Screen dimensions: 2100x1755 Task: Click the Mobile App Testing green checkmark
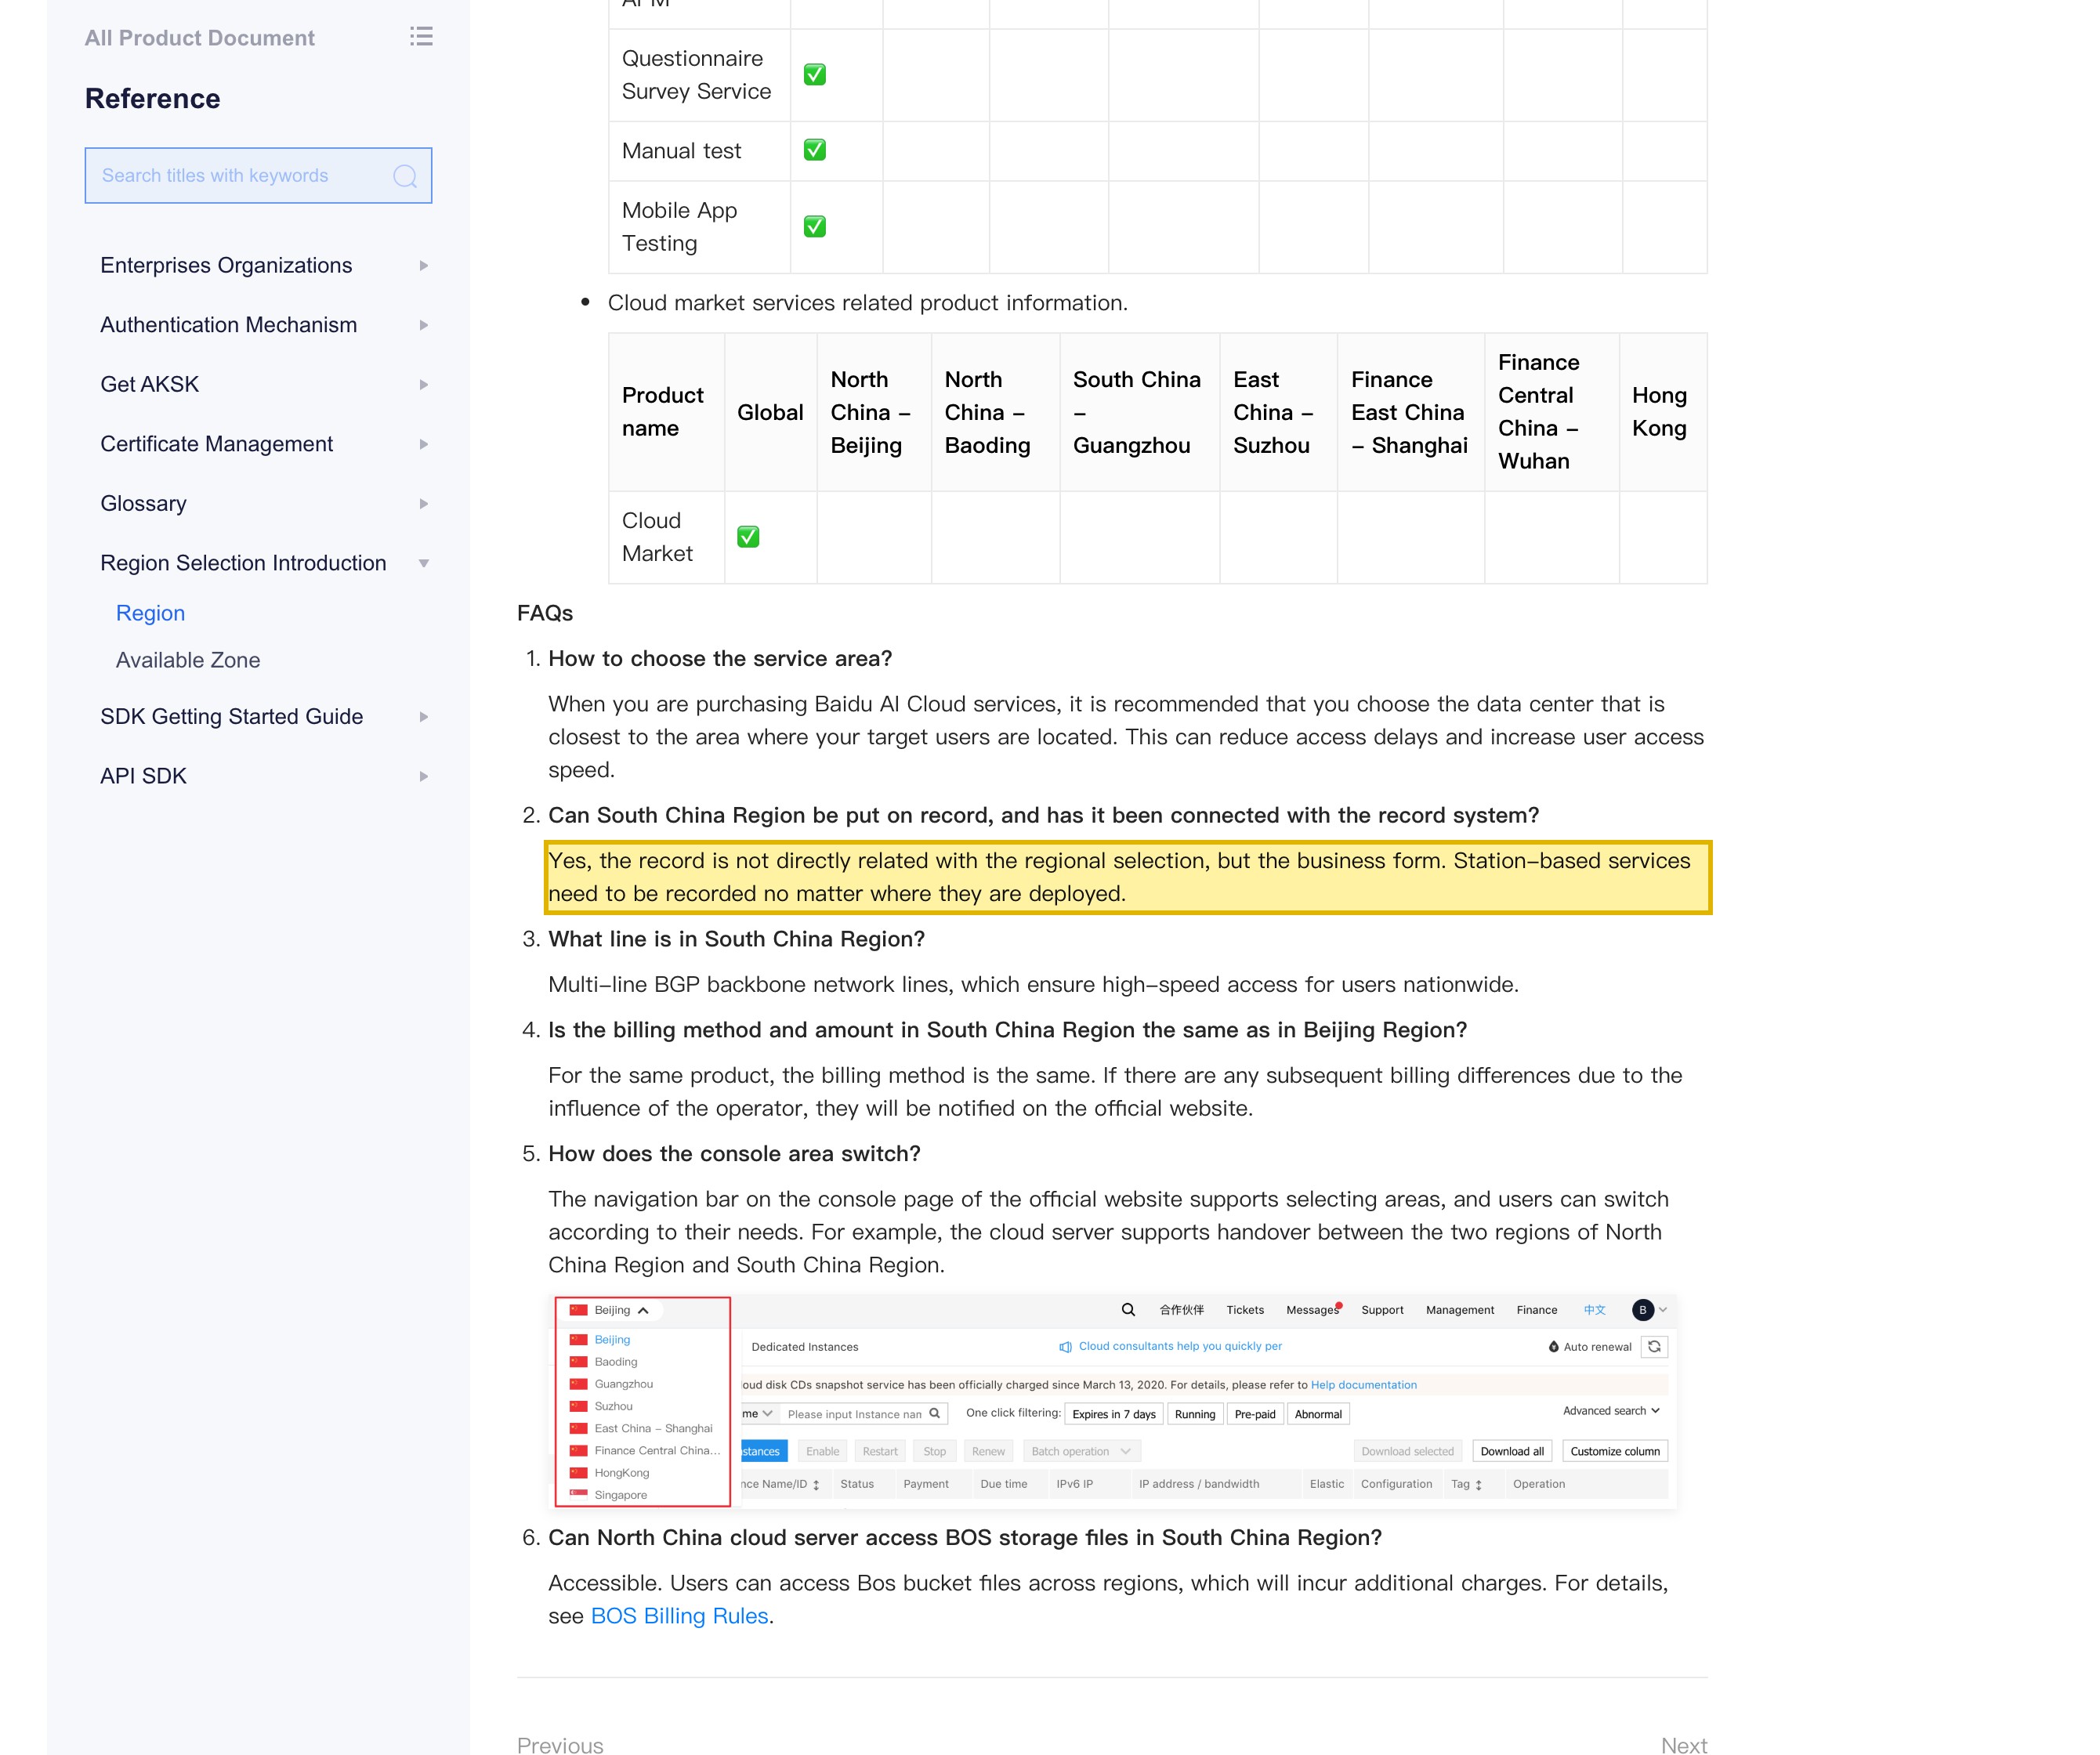pos(815,226)
